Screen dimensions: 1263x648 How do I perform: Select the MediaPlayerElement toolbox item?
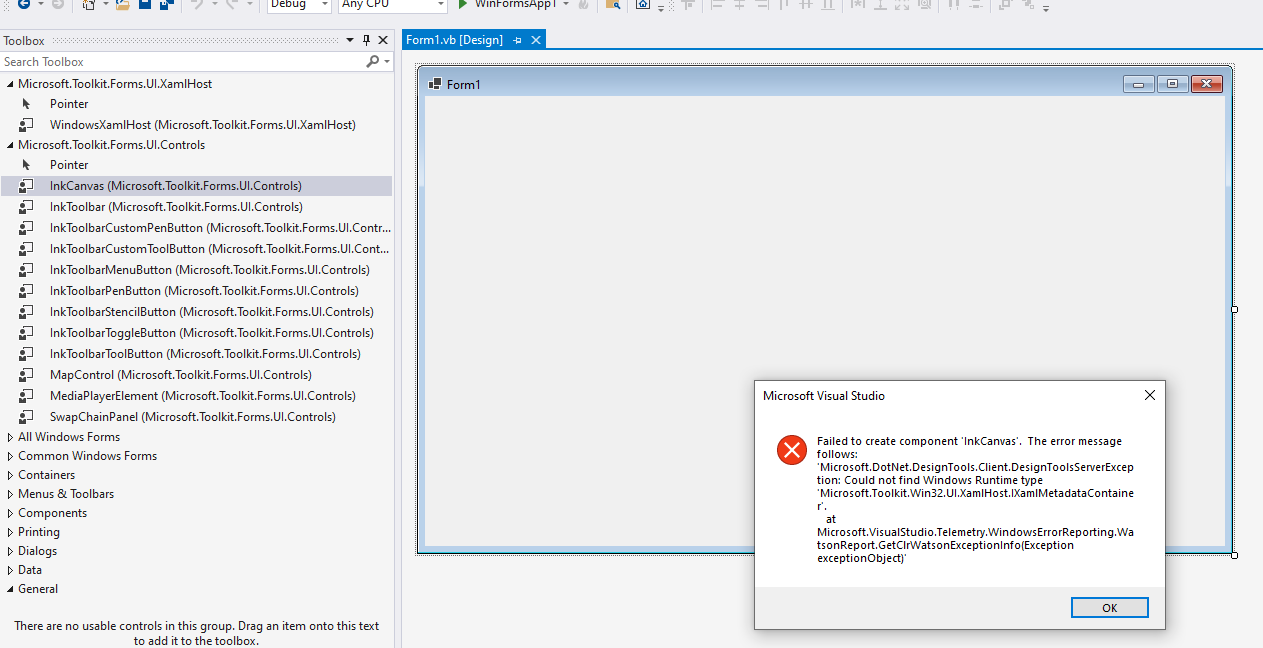pos(196,396)
